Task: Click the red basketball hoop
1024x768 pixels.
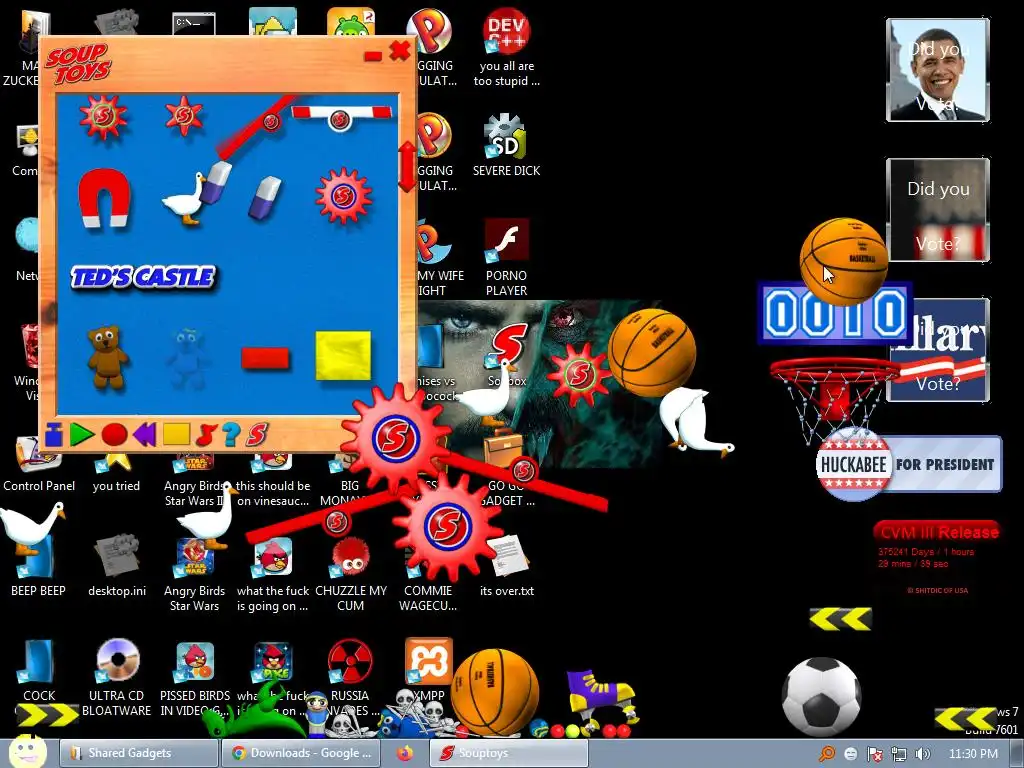Action: (x=833, y=398)
